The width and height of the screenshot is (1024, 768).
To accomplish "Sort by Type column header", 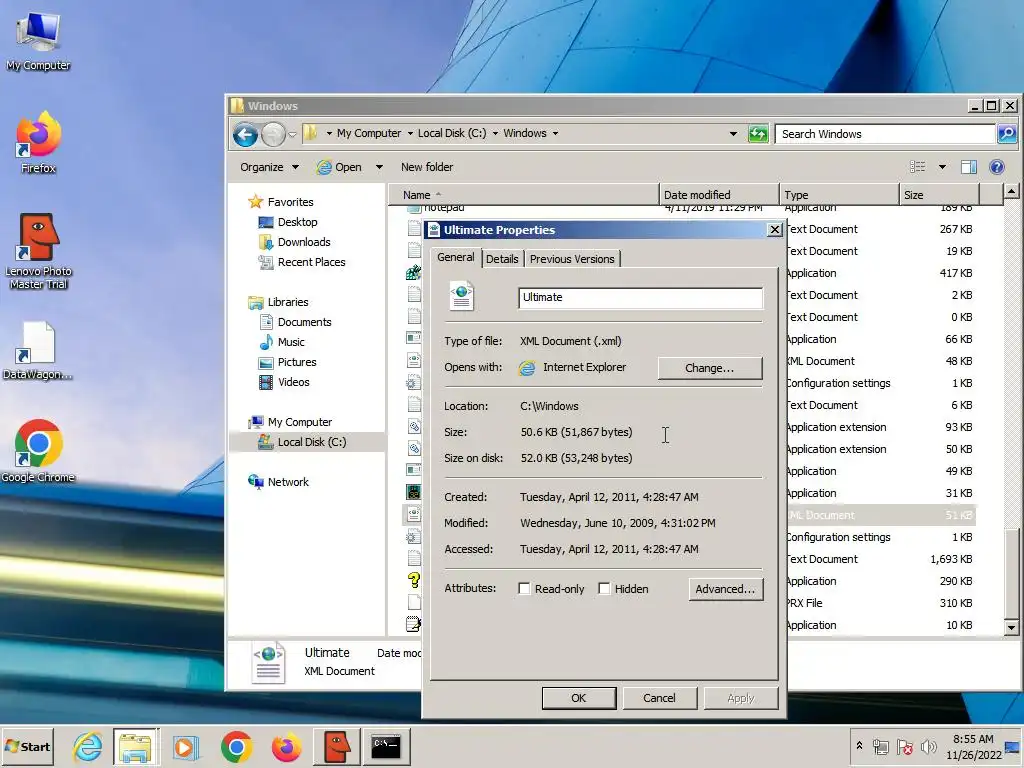I will pos(839,195).
